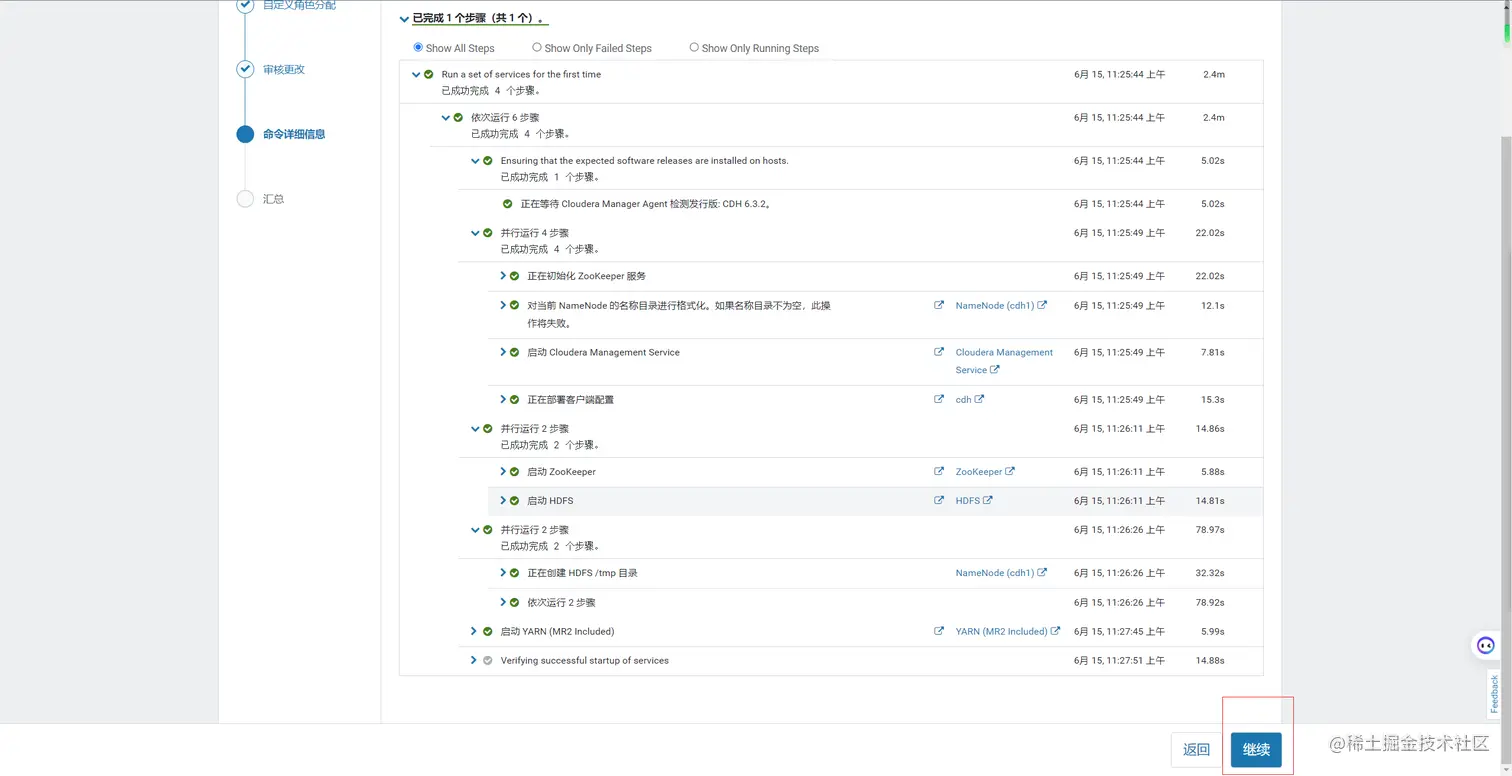Open NameNode (cdh1) link in HDFS /tmp row
1512x776 pixels.
994,573
